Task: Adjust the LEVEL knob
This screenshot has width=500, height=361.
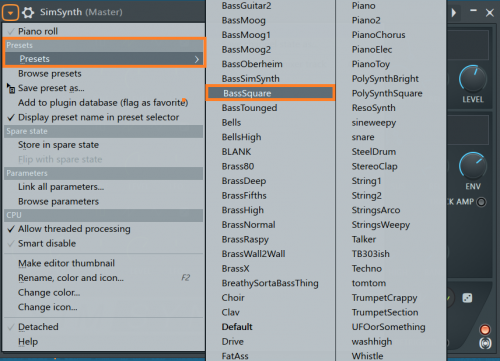Action: click(473, 79)
